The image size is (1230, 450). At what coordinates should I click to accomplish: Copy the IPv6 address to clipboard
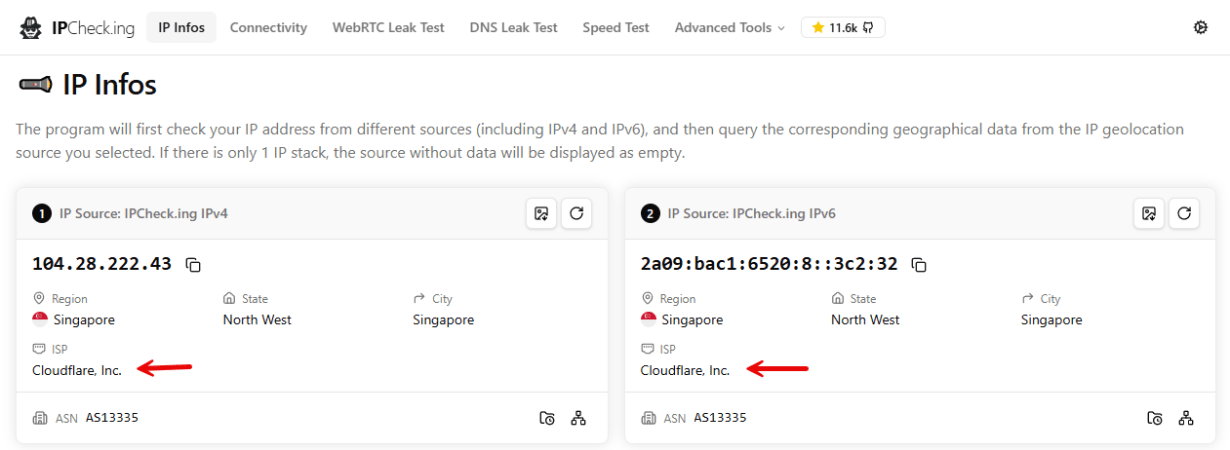[919, 265]
